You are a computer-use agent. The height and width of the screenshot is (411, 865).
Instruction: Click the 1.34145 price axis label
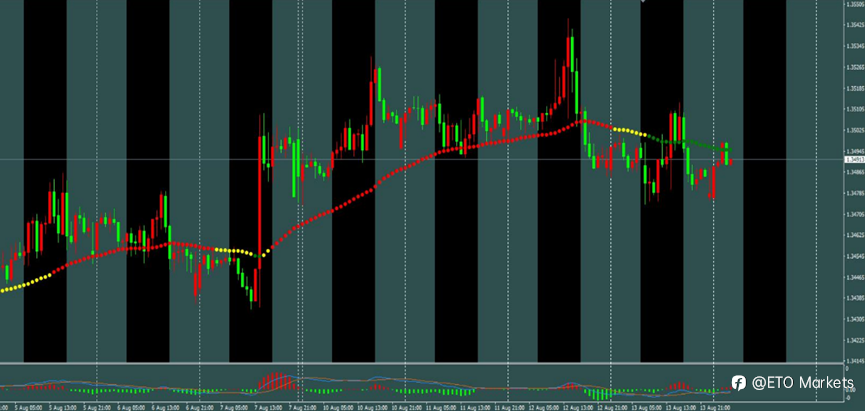pyautogui.click(x=855, y=361)
